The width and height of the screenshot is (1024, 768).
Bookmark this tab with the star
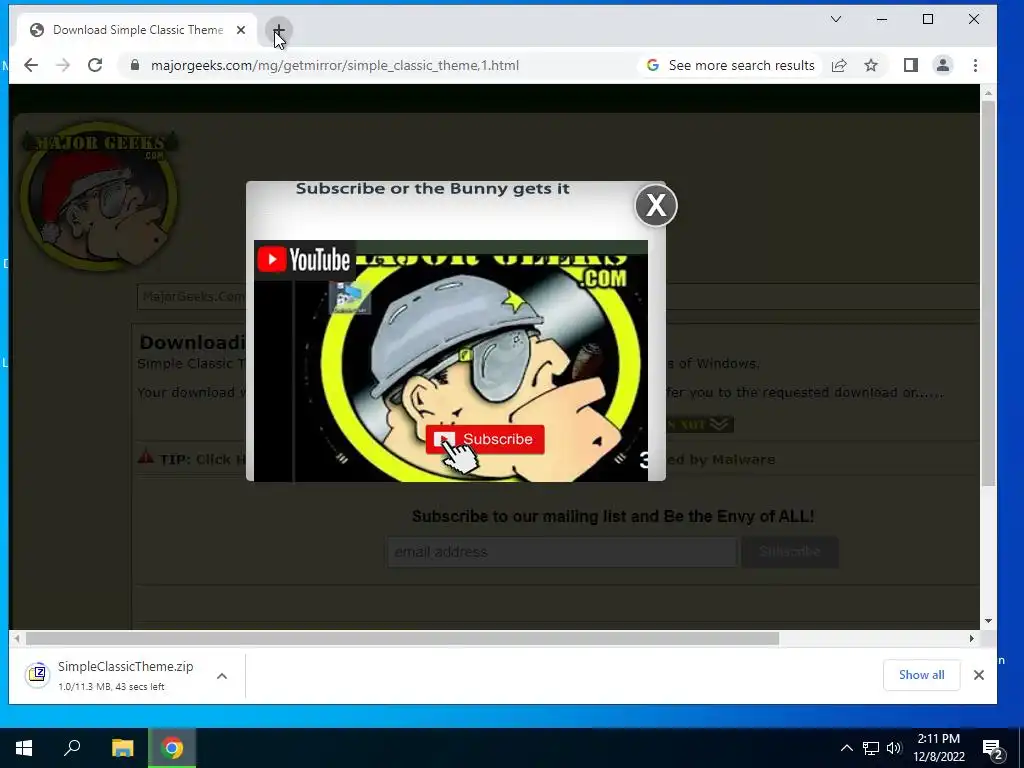871,65
